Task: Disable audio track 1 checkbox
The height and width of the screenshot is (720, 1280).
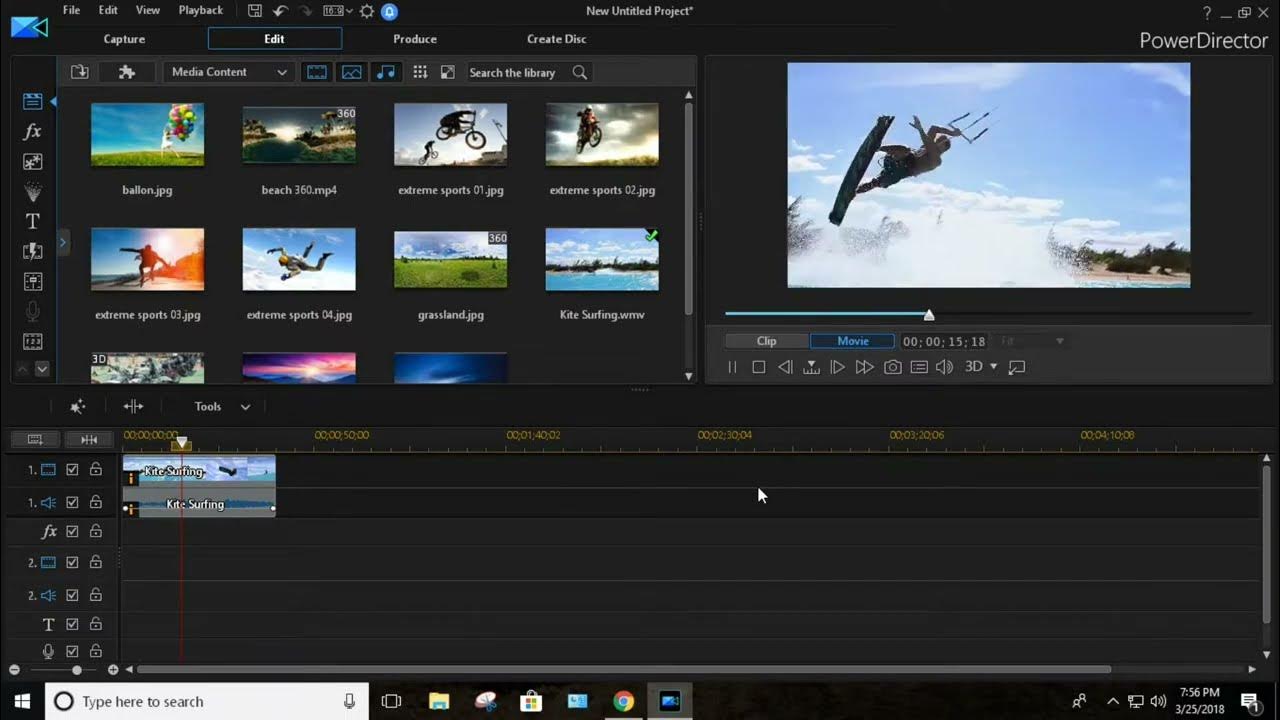Action: 72,502
